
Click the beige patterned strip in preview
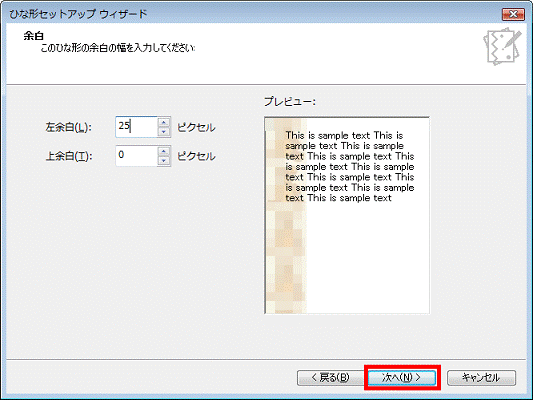point(286,216)
